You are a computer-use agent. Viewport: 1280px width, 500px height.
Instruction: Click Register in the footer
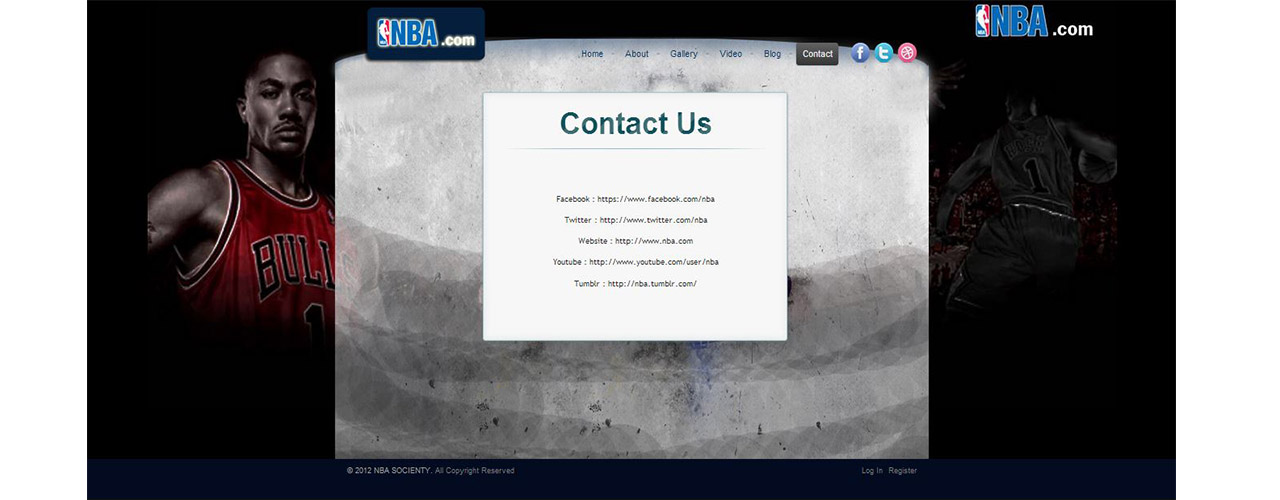[903, 471]
